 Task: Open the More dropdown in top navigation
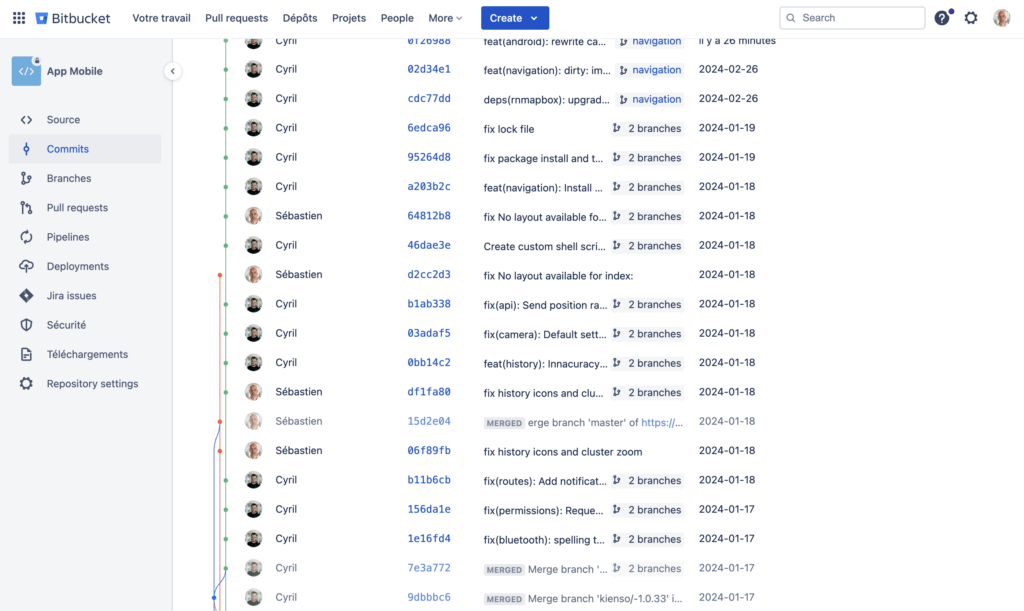pyautogui.click(x=445, y=18)
